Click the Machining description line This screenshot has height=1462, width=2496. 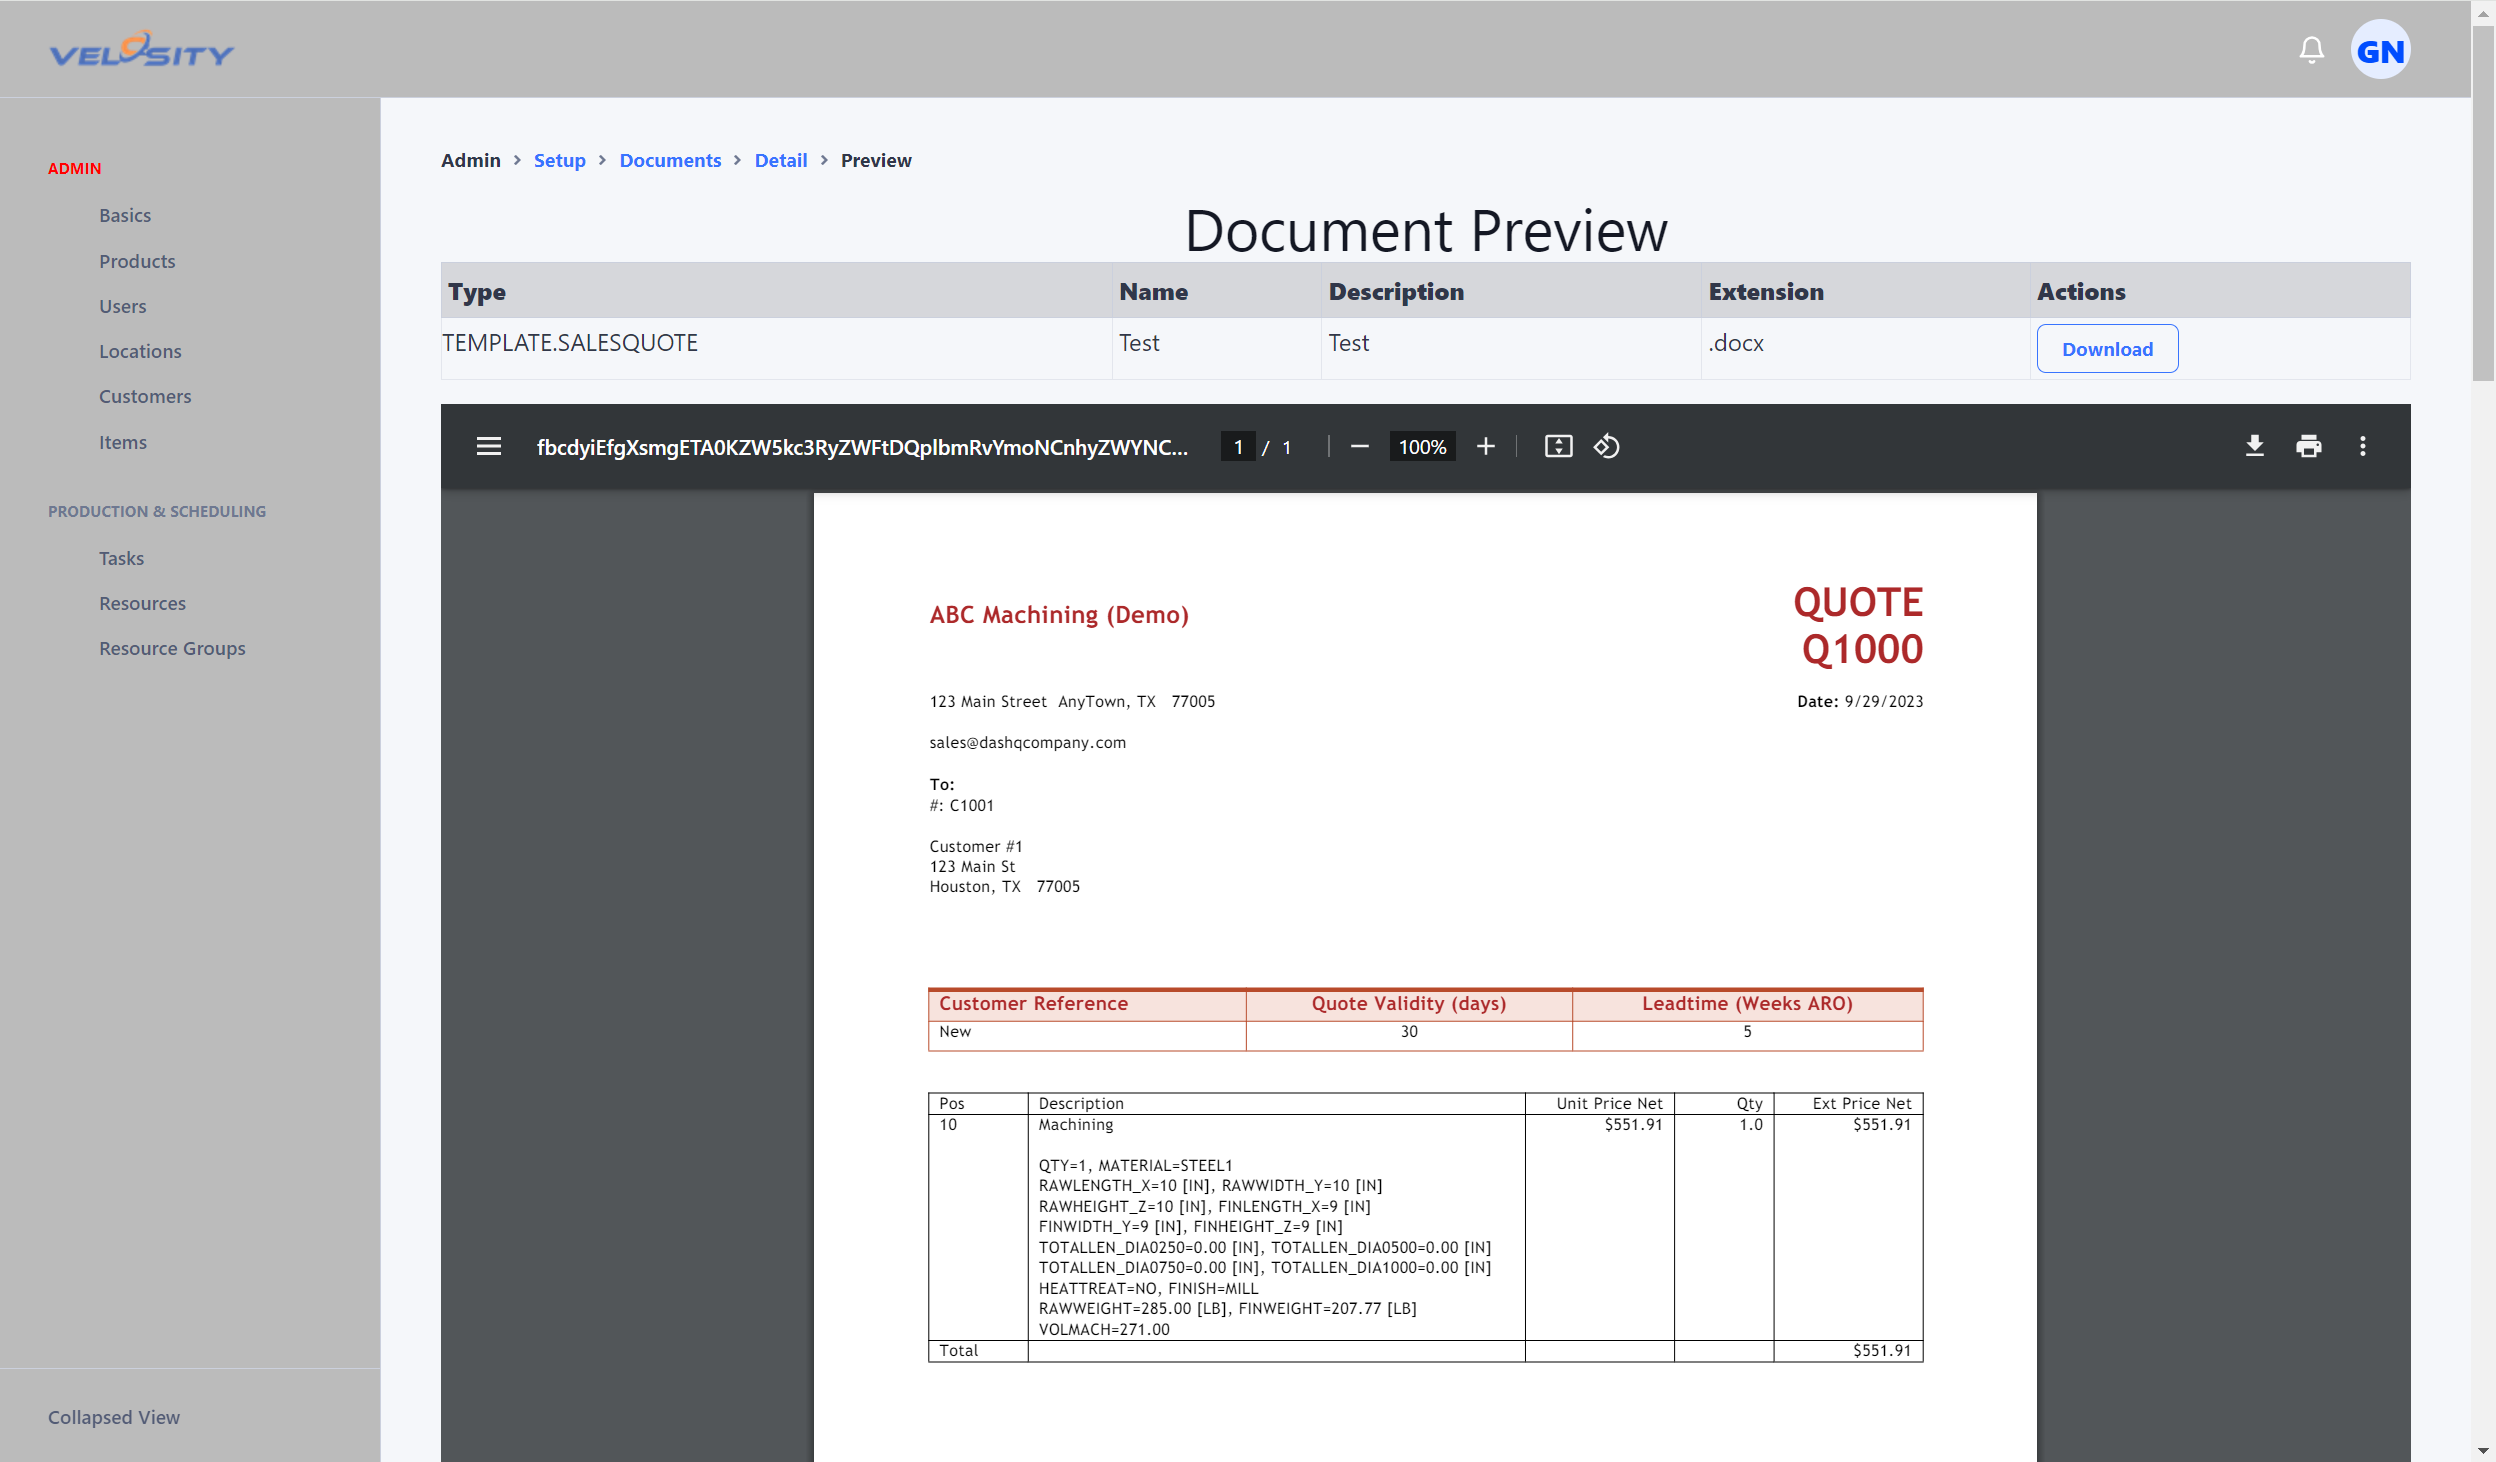(1075, 1125)
